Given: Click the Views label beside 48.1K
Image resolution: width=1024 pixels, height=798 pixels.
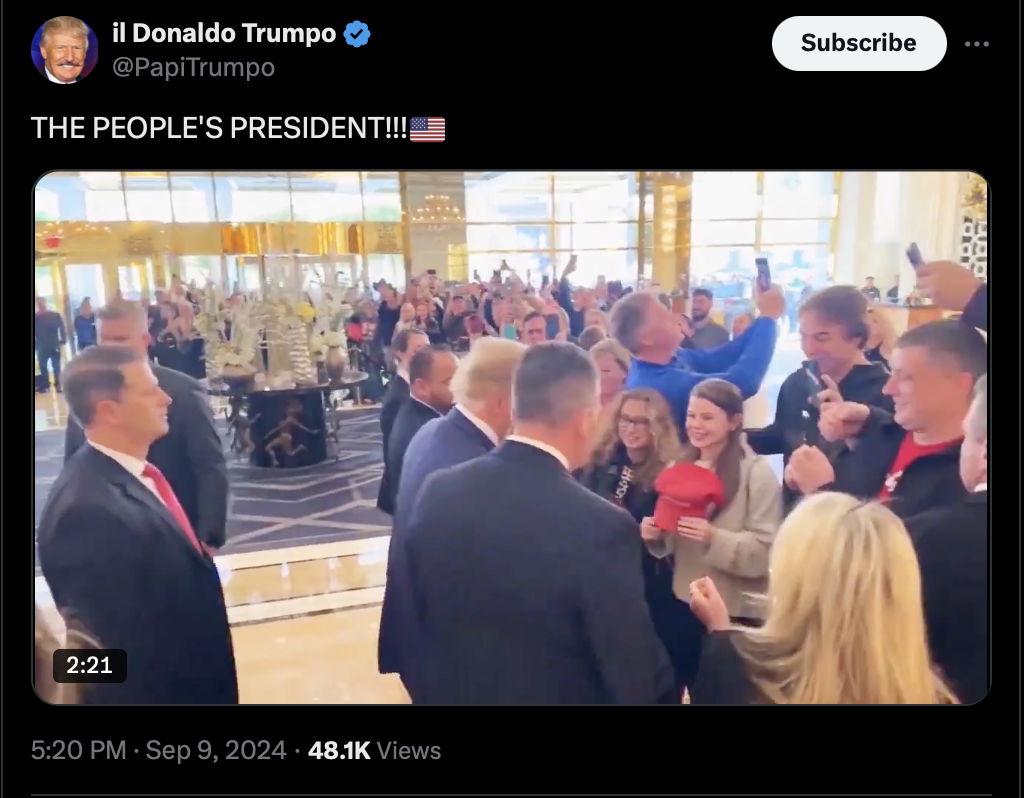Looking at the screenshot, I should click(409, 750).
